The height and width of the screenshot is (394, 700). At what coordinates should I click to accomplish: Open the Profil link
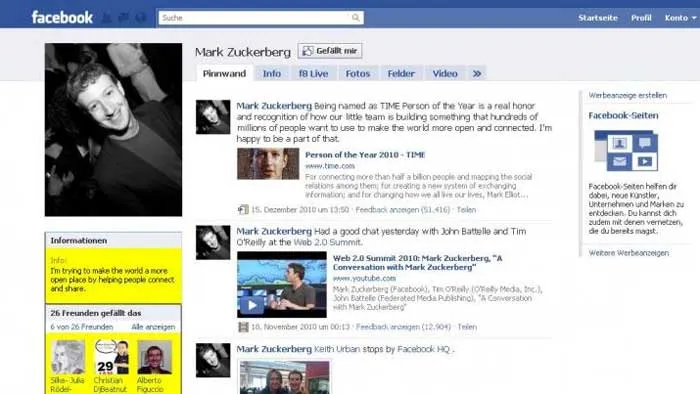coord(641,18)
